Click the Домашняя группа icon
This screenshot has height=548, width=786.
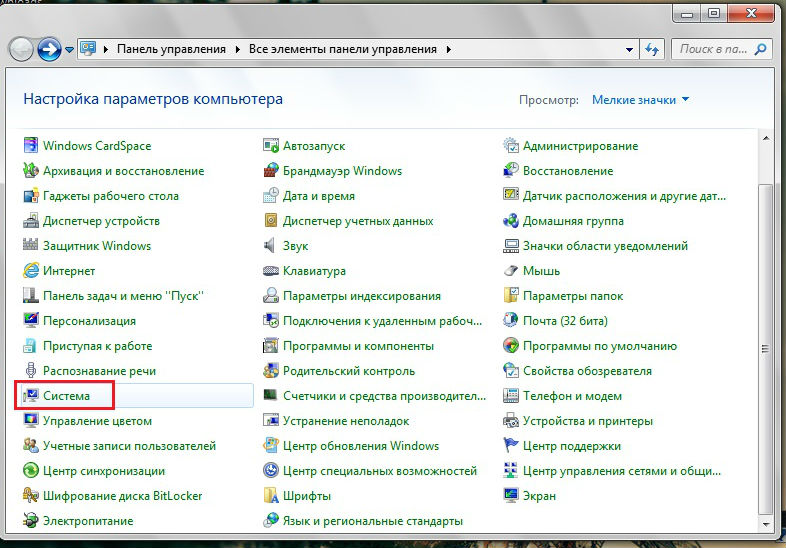(x=511, y=221)
